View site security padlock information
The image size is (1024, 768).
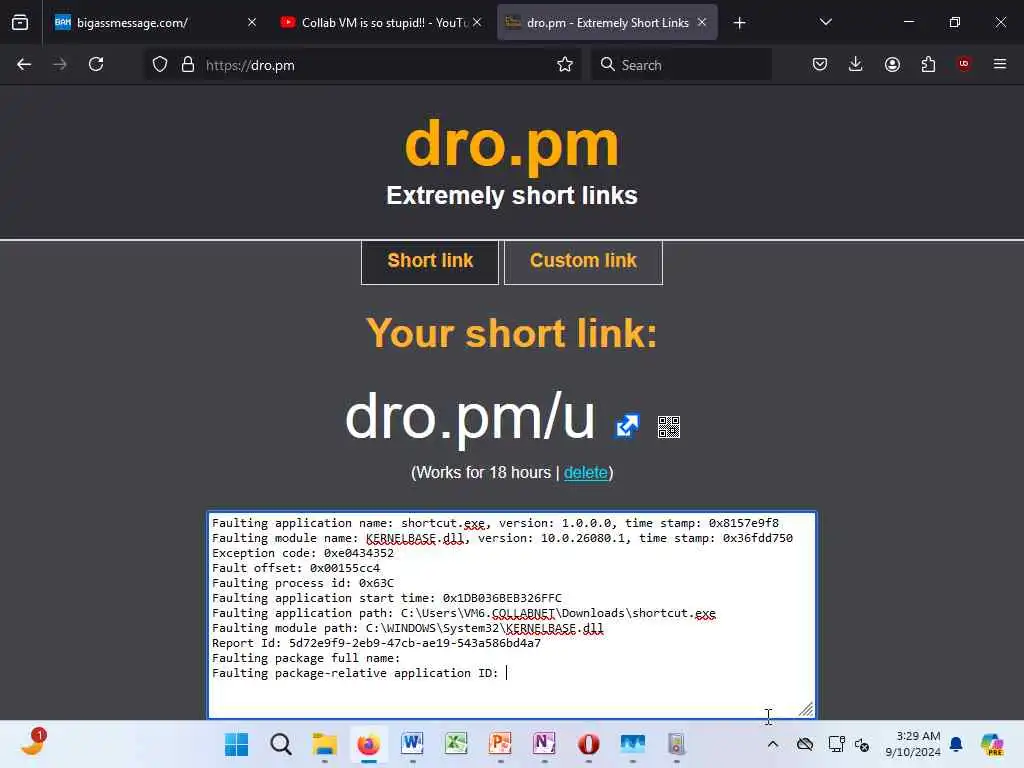(188, 64)
